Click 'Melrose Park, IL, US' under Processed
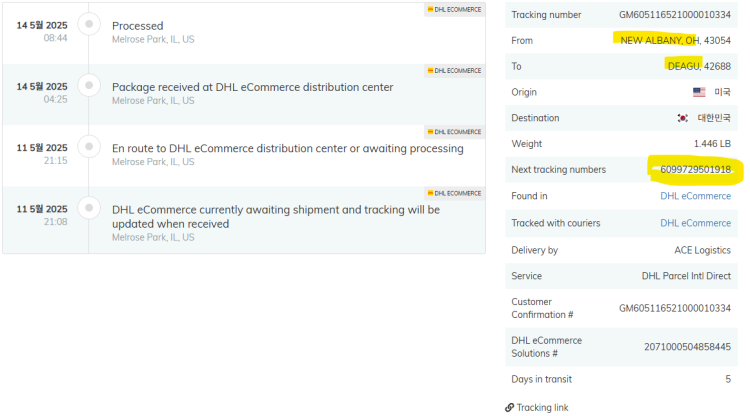This screenshot has width=750, height=416. point(153,40)
